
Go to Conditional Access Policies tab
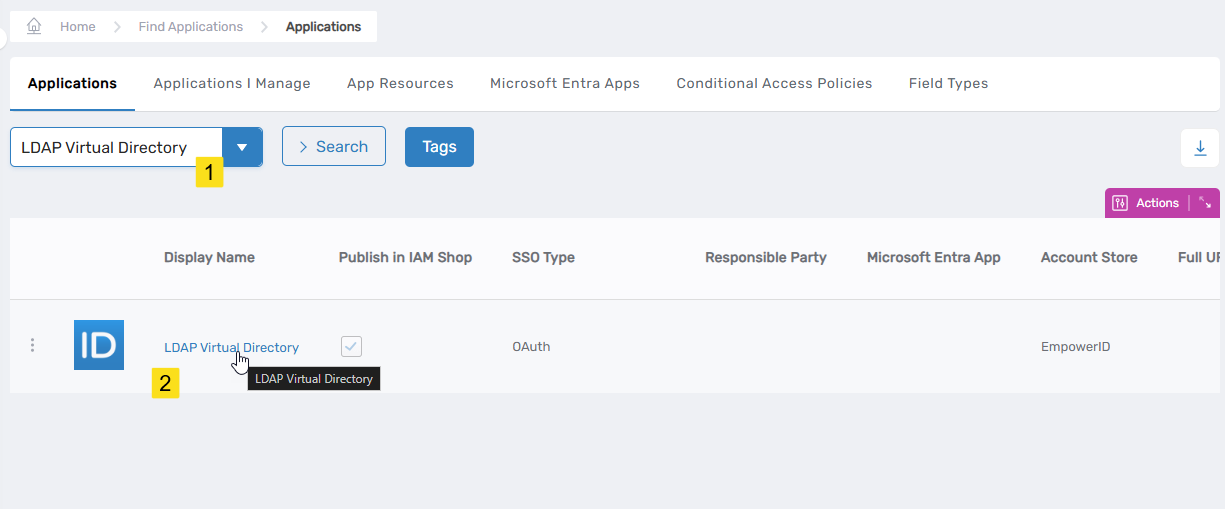pos(774,83)
